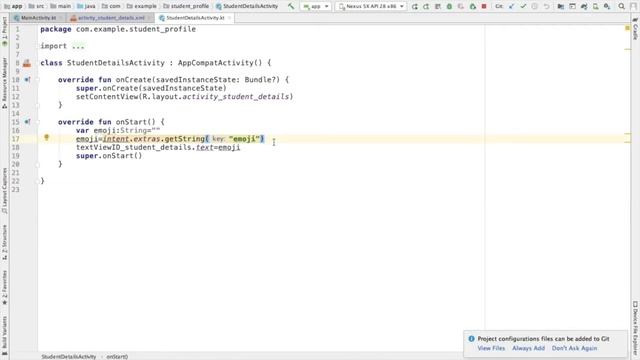Open the Nexus 5X device selector dropdown
The width and height of the screenshot is (640, 360).
click(x=371, y=7)
